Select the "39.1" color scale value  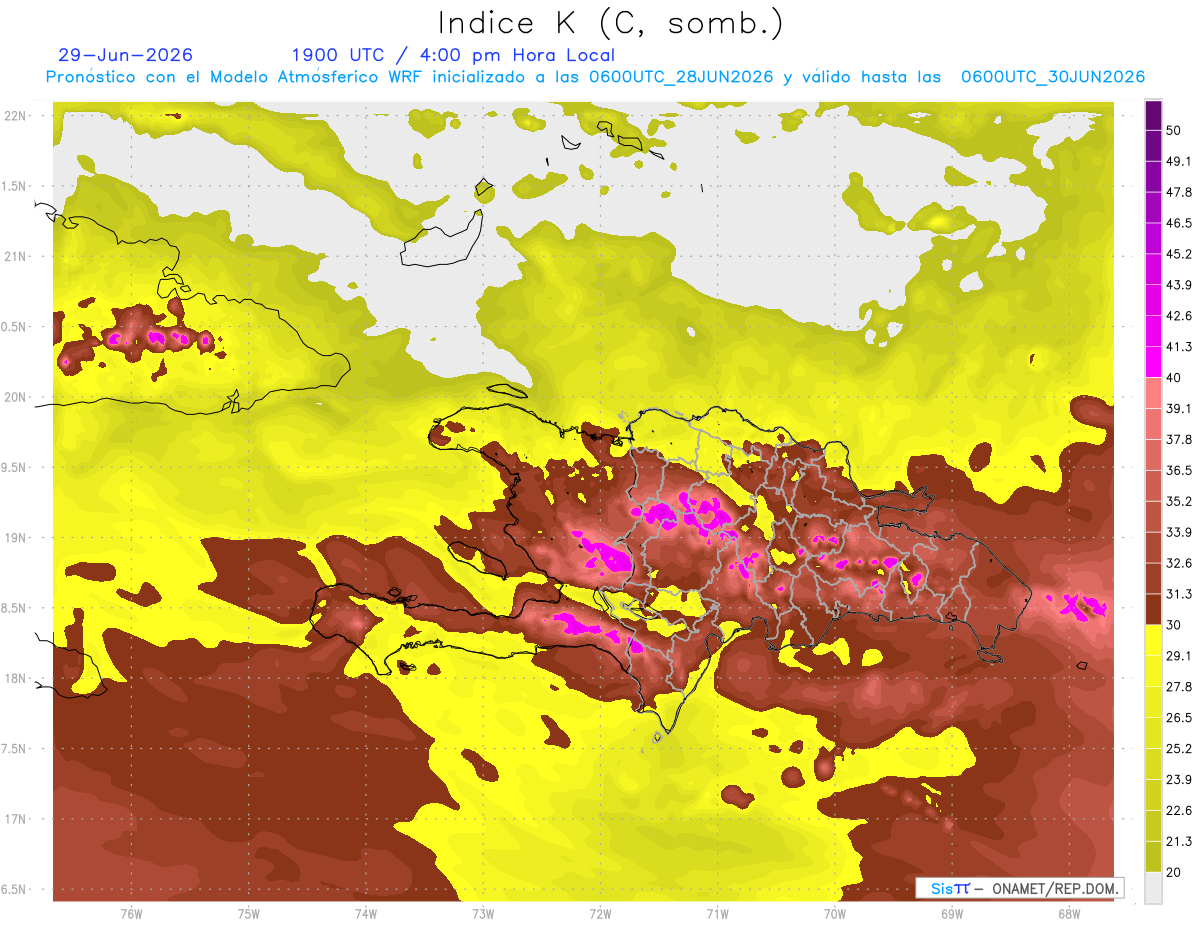point(1178,409)
